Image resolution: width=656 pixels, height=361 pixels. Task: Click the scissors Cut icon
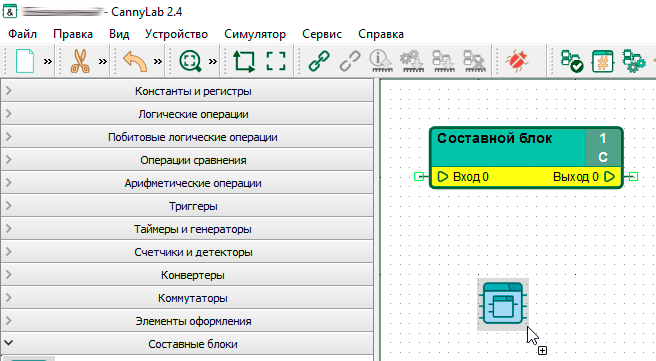click(80, 61)
